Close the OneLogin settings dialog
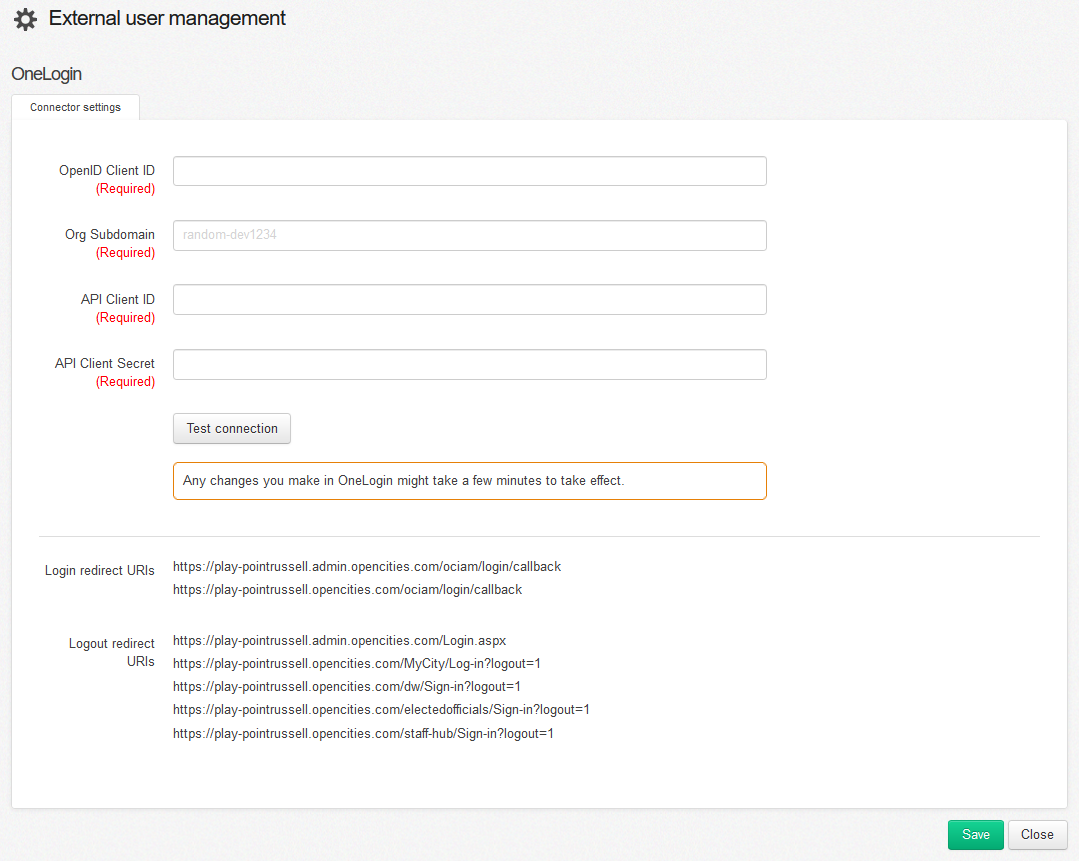This screenshot has width=1079, height=861. pyautogui.click(x=1037, y=835)
